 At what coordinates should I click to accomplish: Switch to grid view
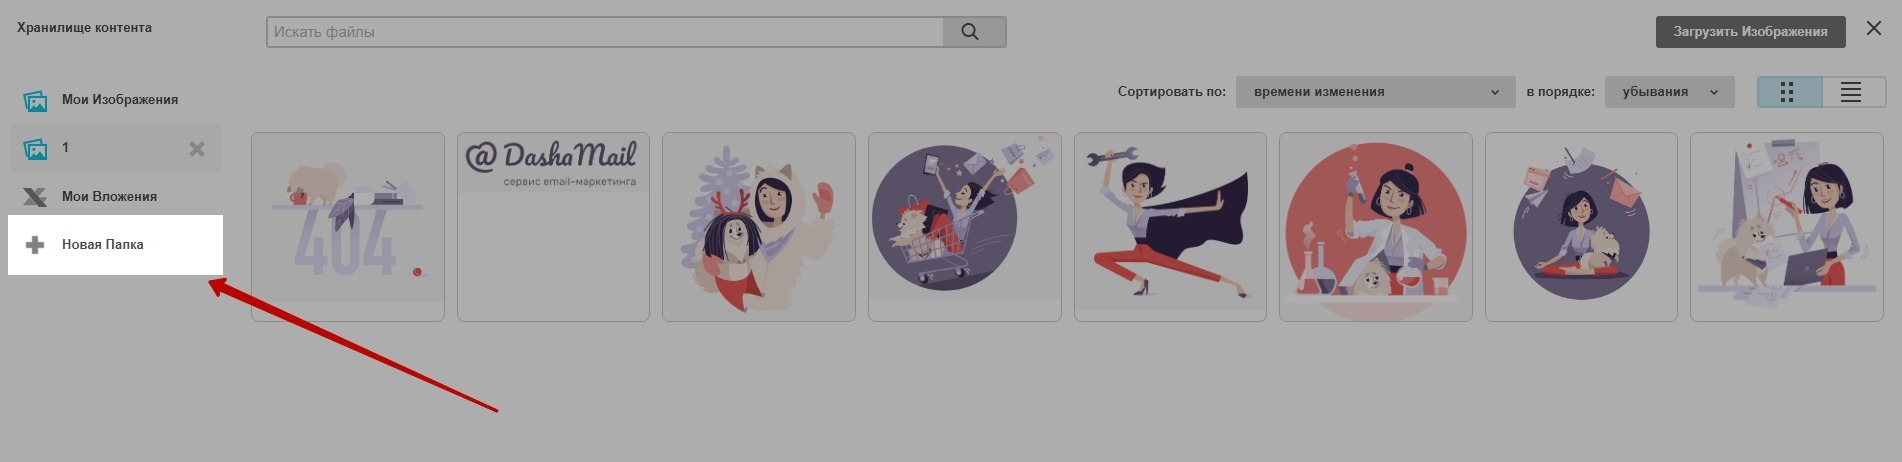point(1788,92)
